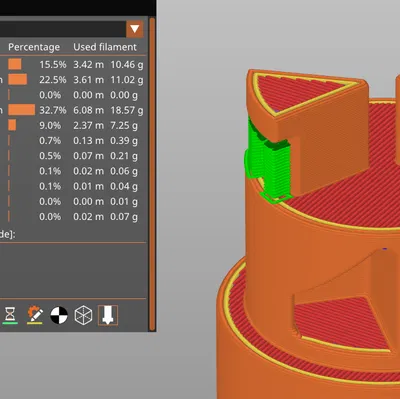Select the 0.39 g filament weight
Image resolution: width=400 pixels, height=399 pixels.
click(124, 141)
